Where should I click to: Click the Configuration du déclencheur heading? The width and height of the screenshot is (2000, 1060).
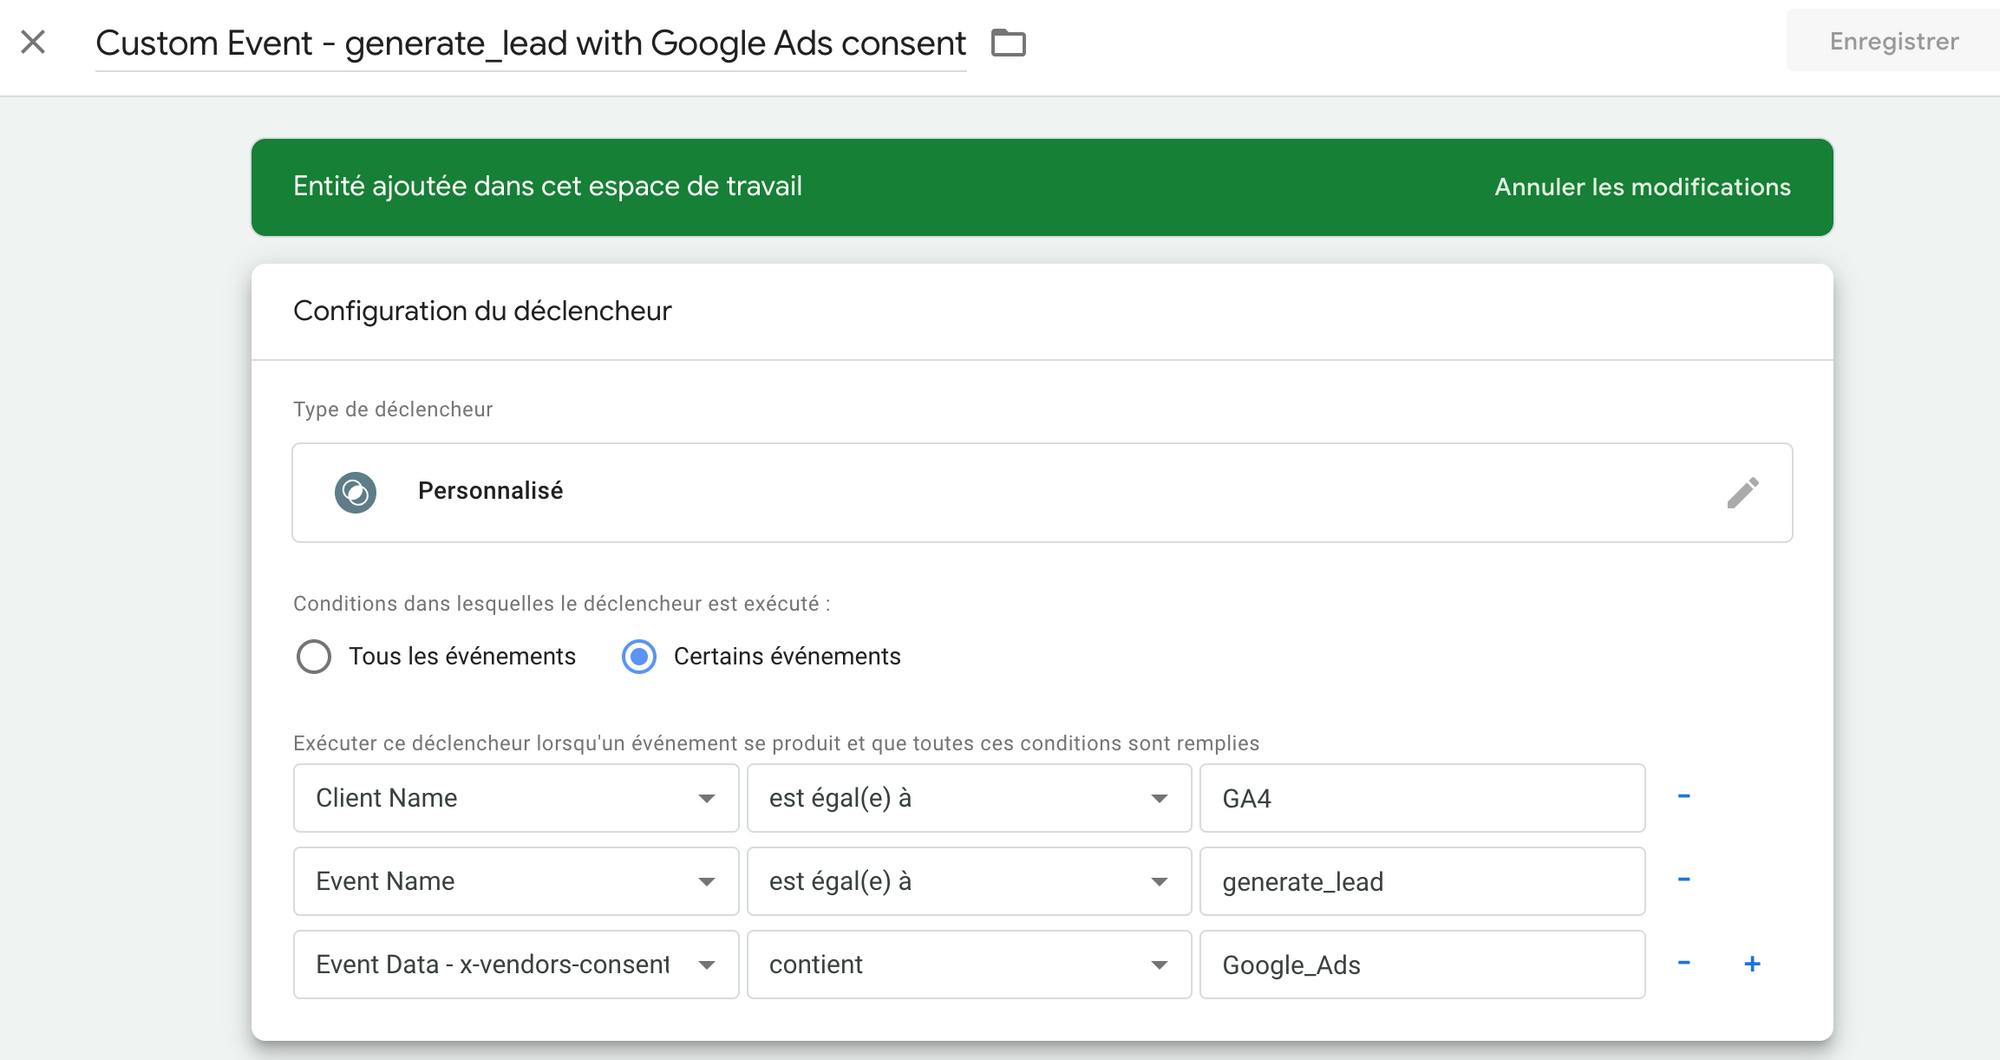tap(482, 311)
